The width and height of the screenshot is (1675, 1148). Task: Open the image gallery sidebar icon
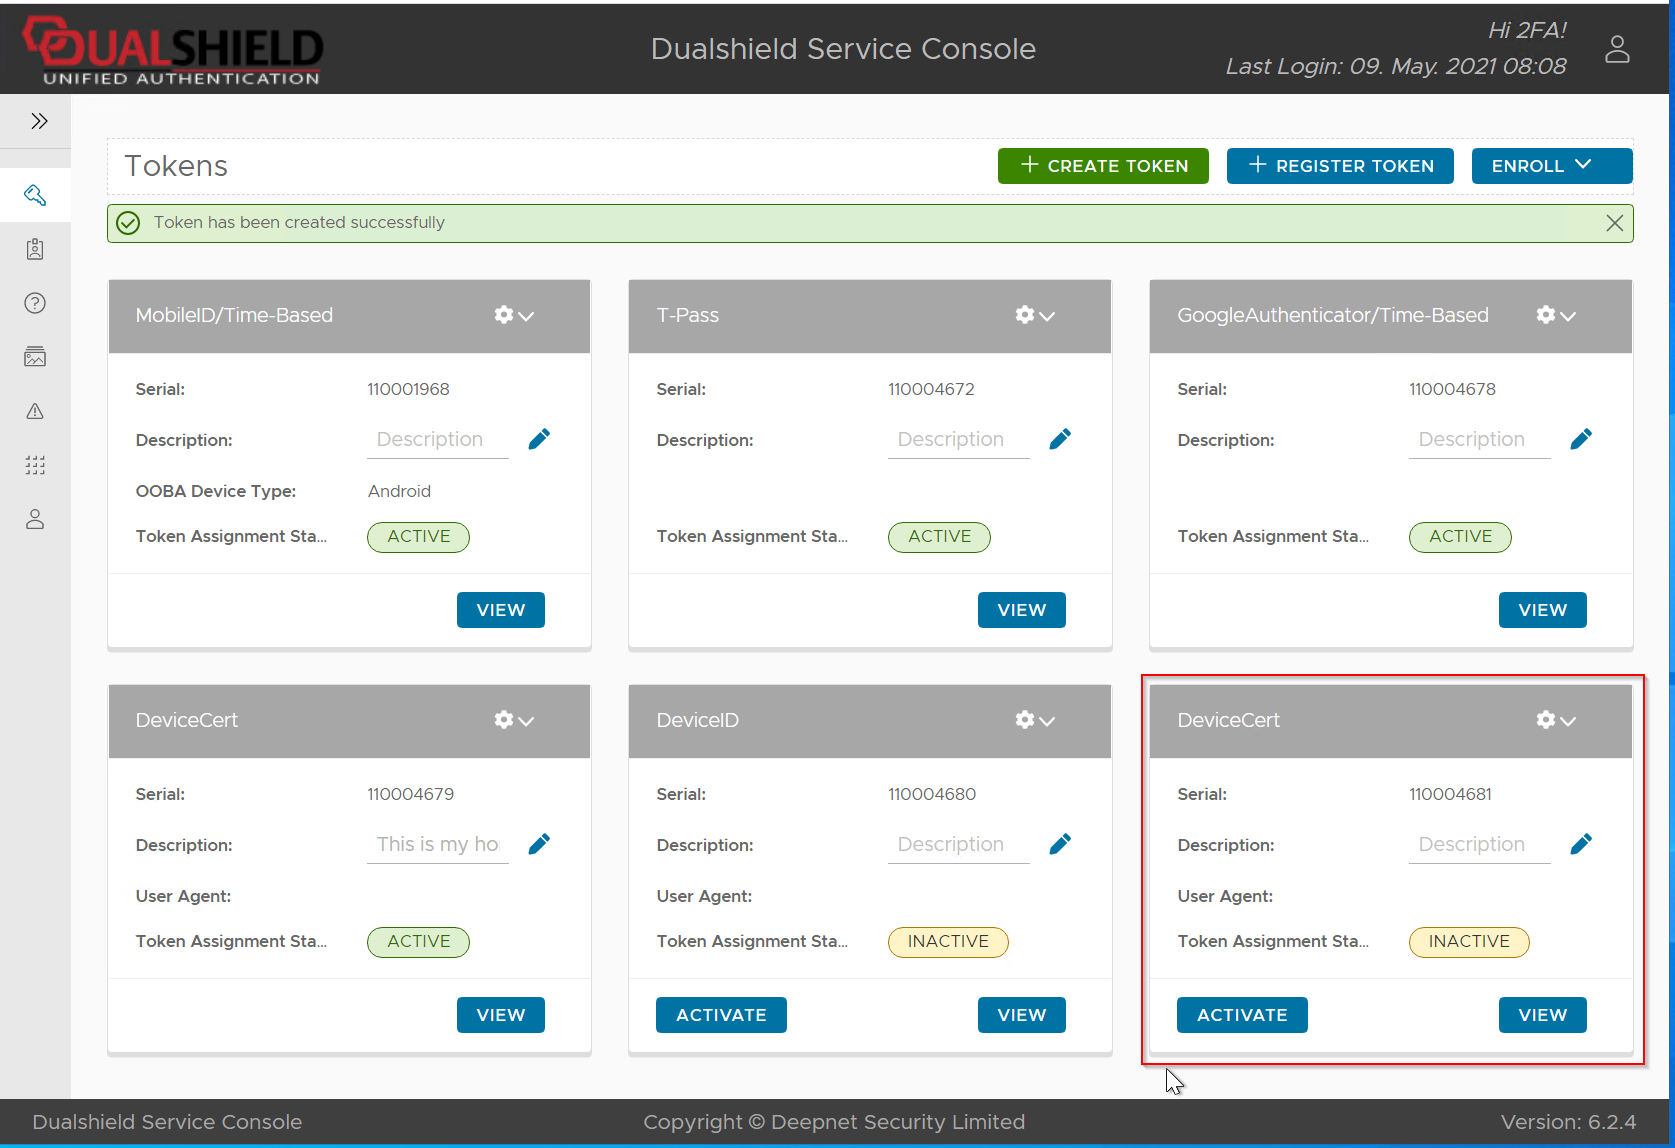coord(35,357)
